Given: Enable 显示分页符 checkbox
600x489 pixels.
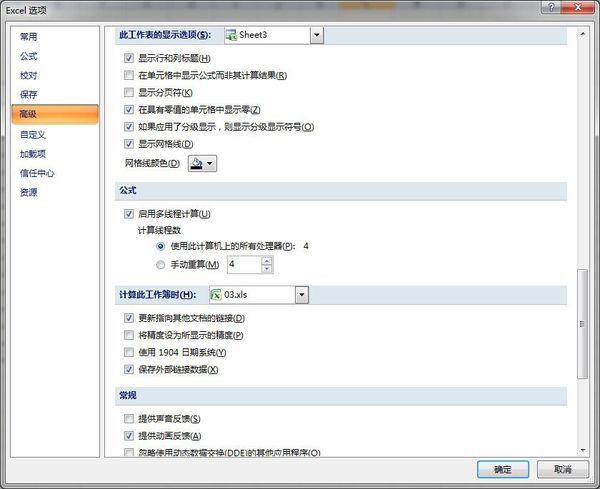Looking at the screenshot, I should coord(129,92).
